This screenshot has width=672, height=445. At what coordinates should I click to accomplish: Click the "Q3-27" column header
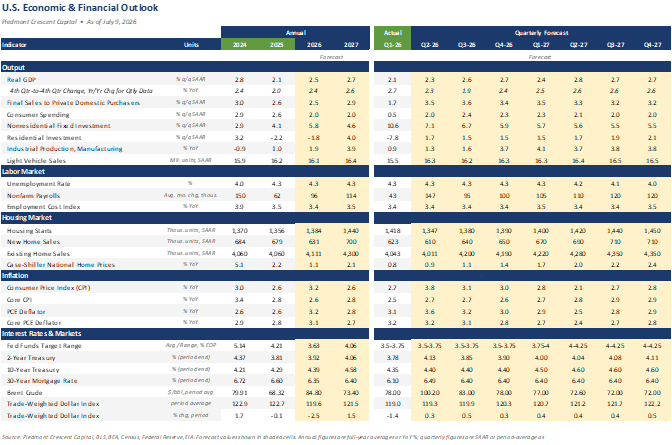(x=615, y=45)
